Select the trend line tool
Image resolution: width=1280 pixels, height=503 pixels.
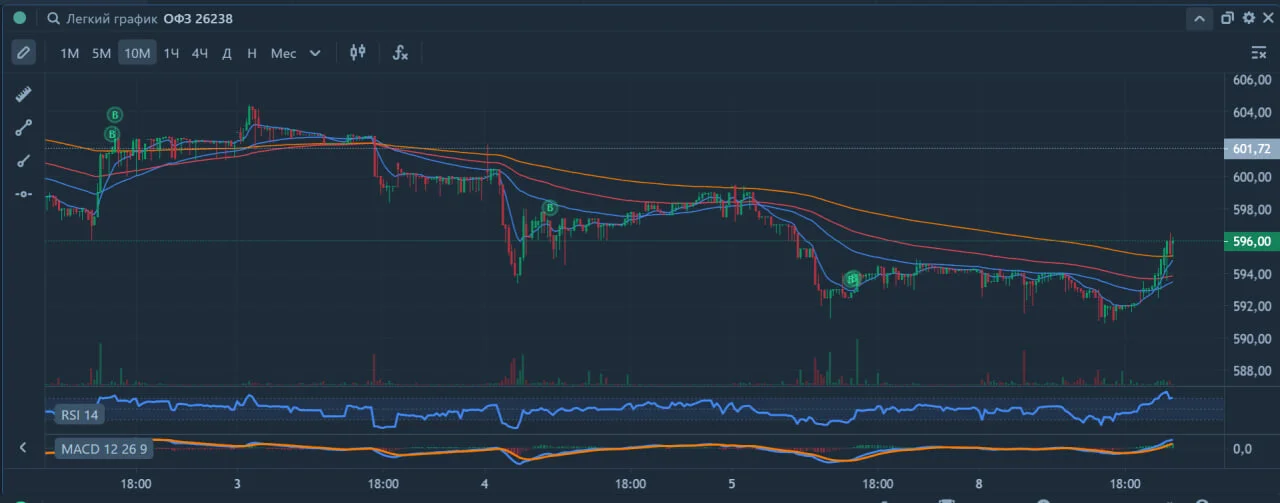pos(23,128)
